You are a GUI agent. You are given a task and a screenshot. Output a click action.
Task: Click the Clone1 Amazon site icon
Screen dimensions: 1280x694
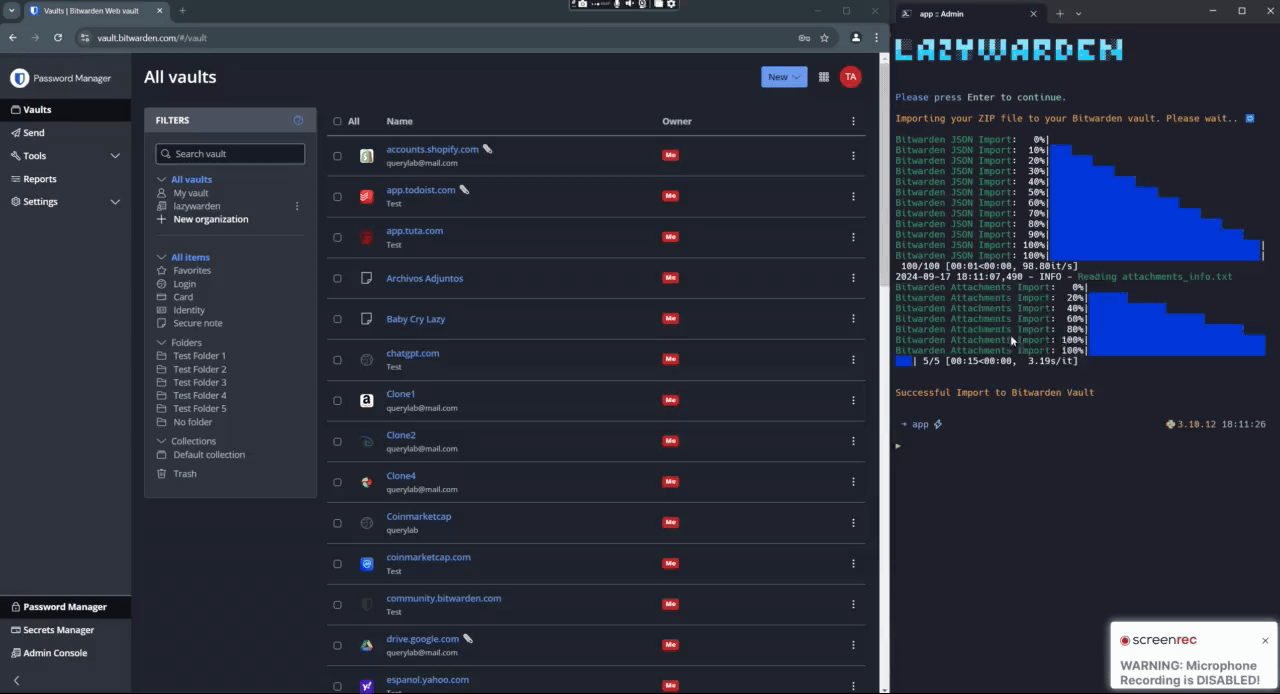pos(367,400)
